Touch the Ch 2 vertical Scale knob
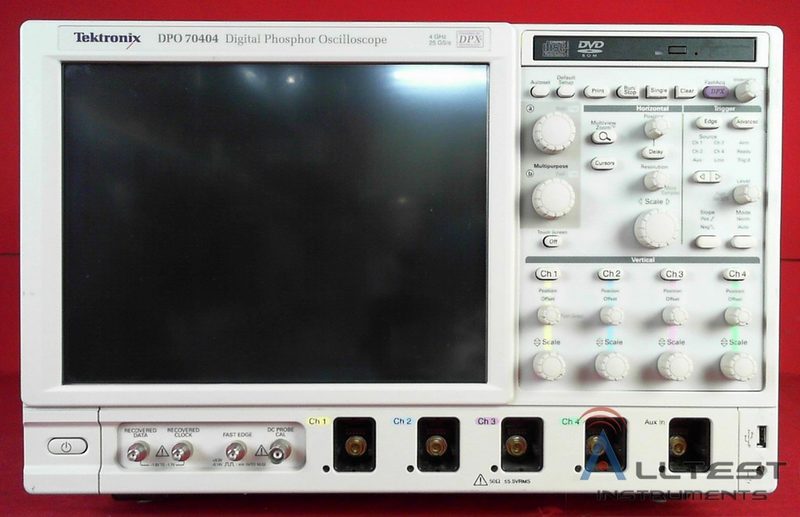Image resolution: width=800 pixels, height=517 pixels. 611,365
